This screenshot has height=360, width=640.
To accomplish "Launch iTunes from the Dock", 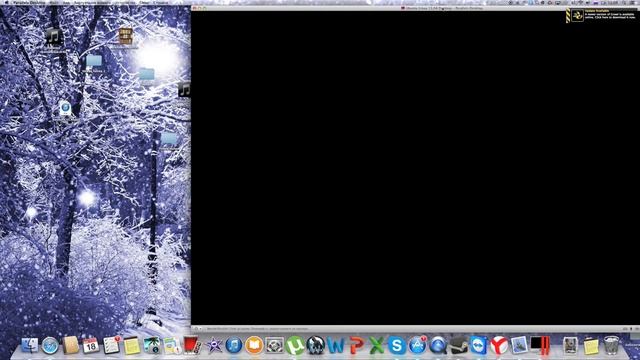I will click(234, 345).
